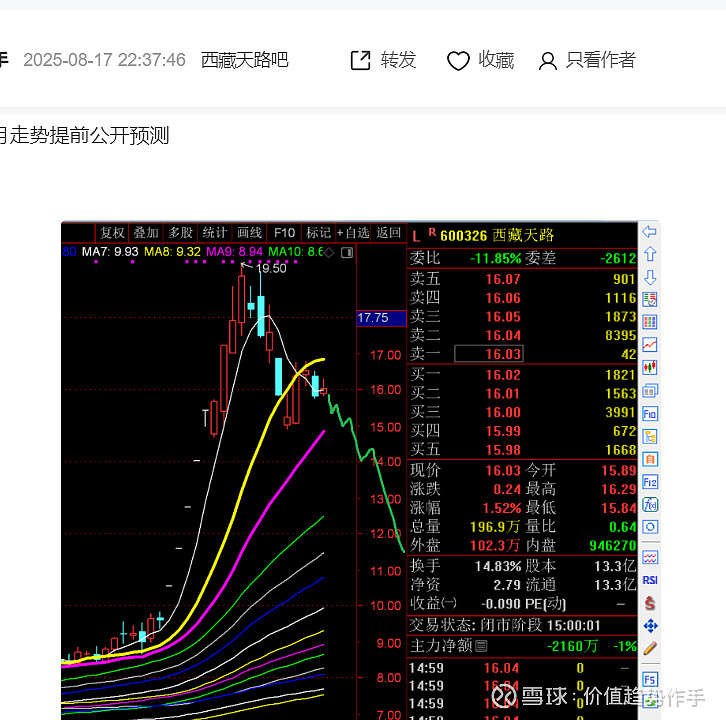Screen dimensions: 726x720
Task: Click the person icon beside 只看作者
Action: [548, 61]
